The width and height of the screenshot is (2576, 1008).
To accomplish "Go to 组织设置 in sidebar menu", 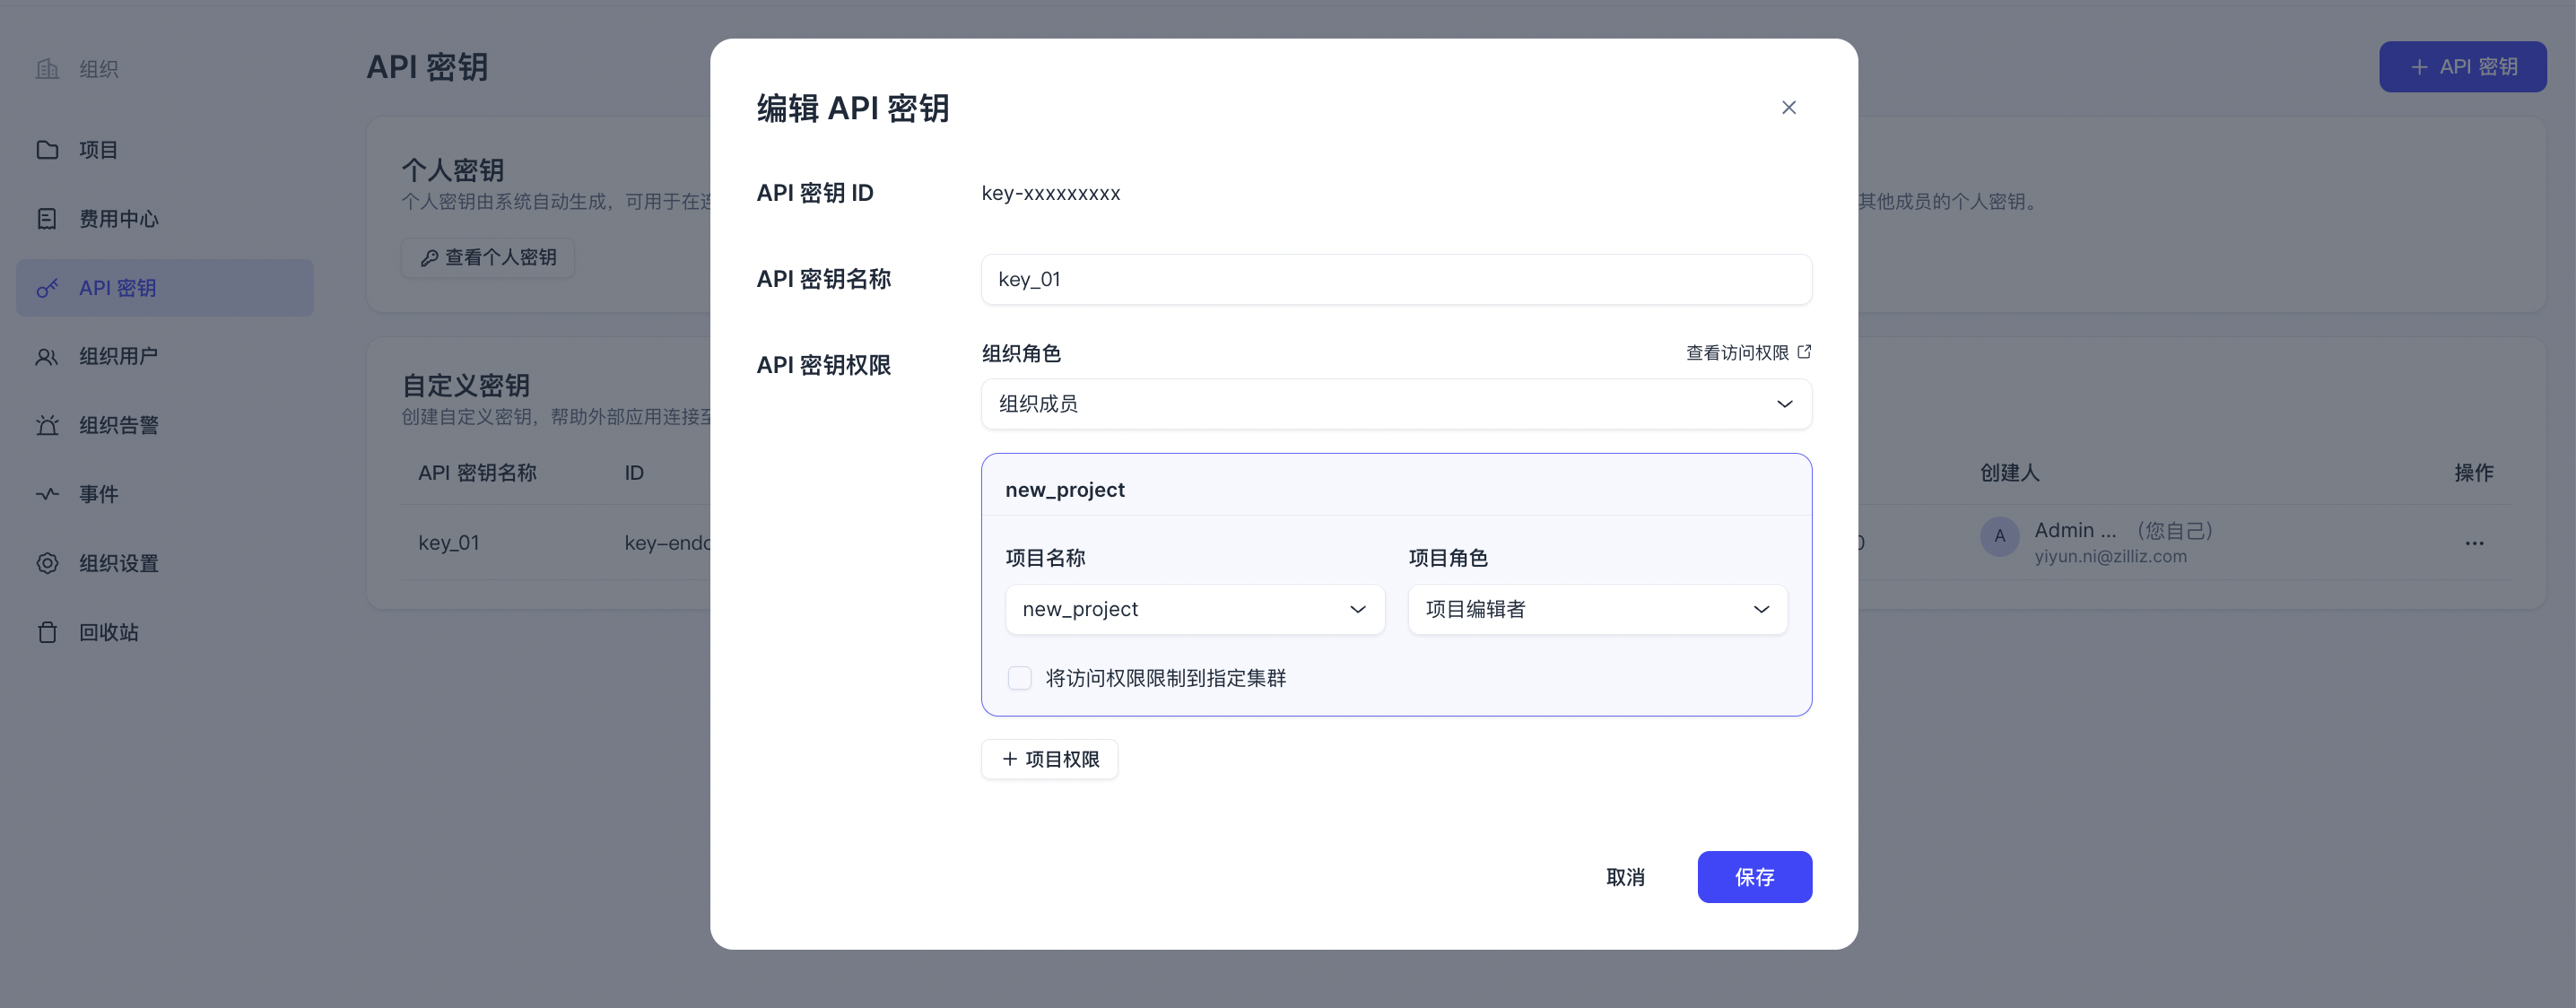I will click(x=165, y=563).
